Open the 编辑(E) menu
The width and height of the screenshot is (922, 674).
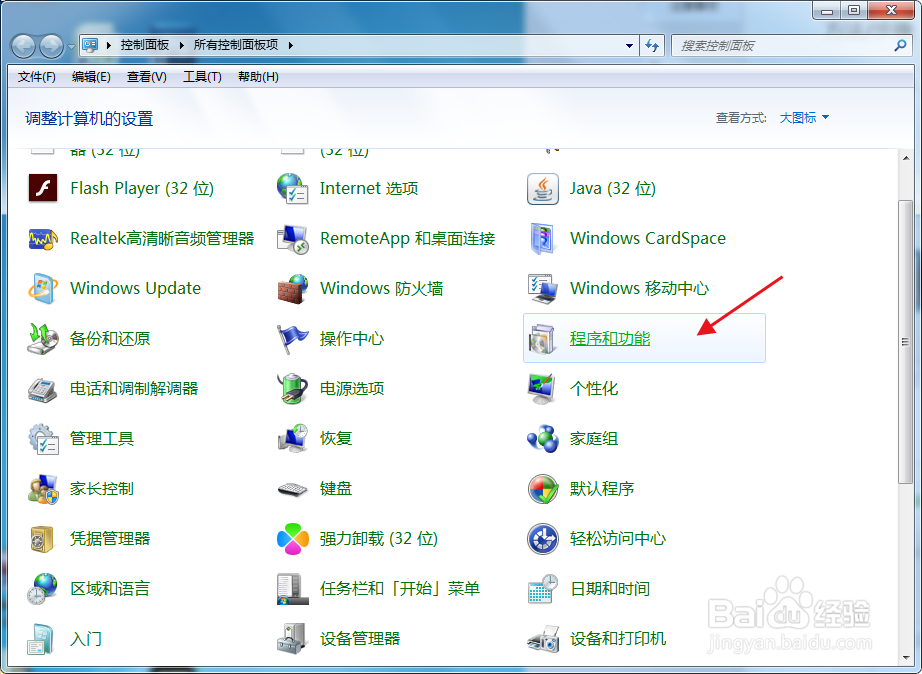point(91,77)
